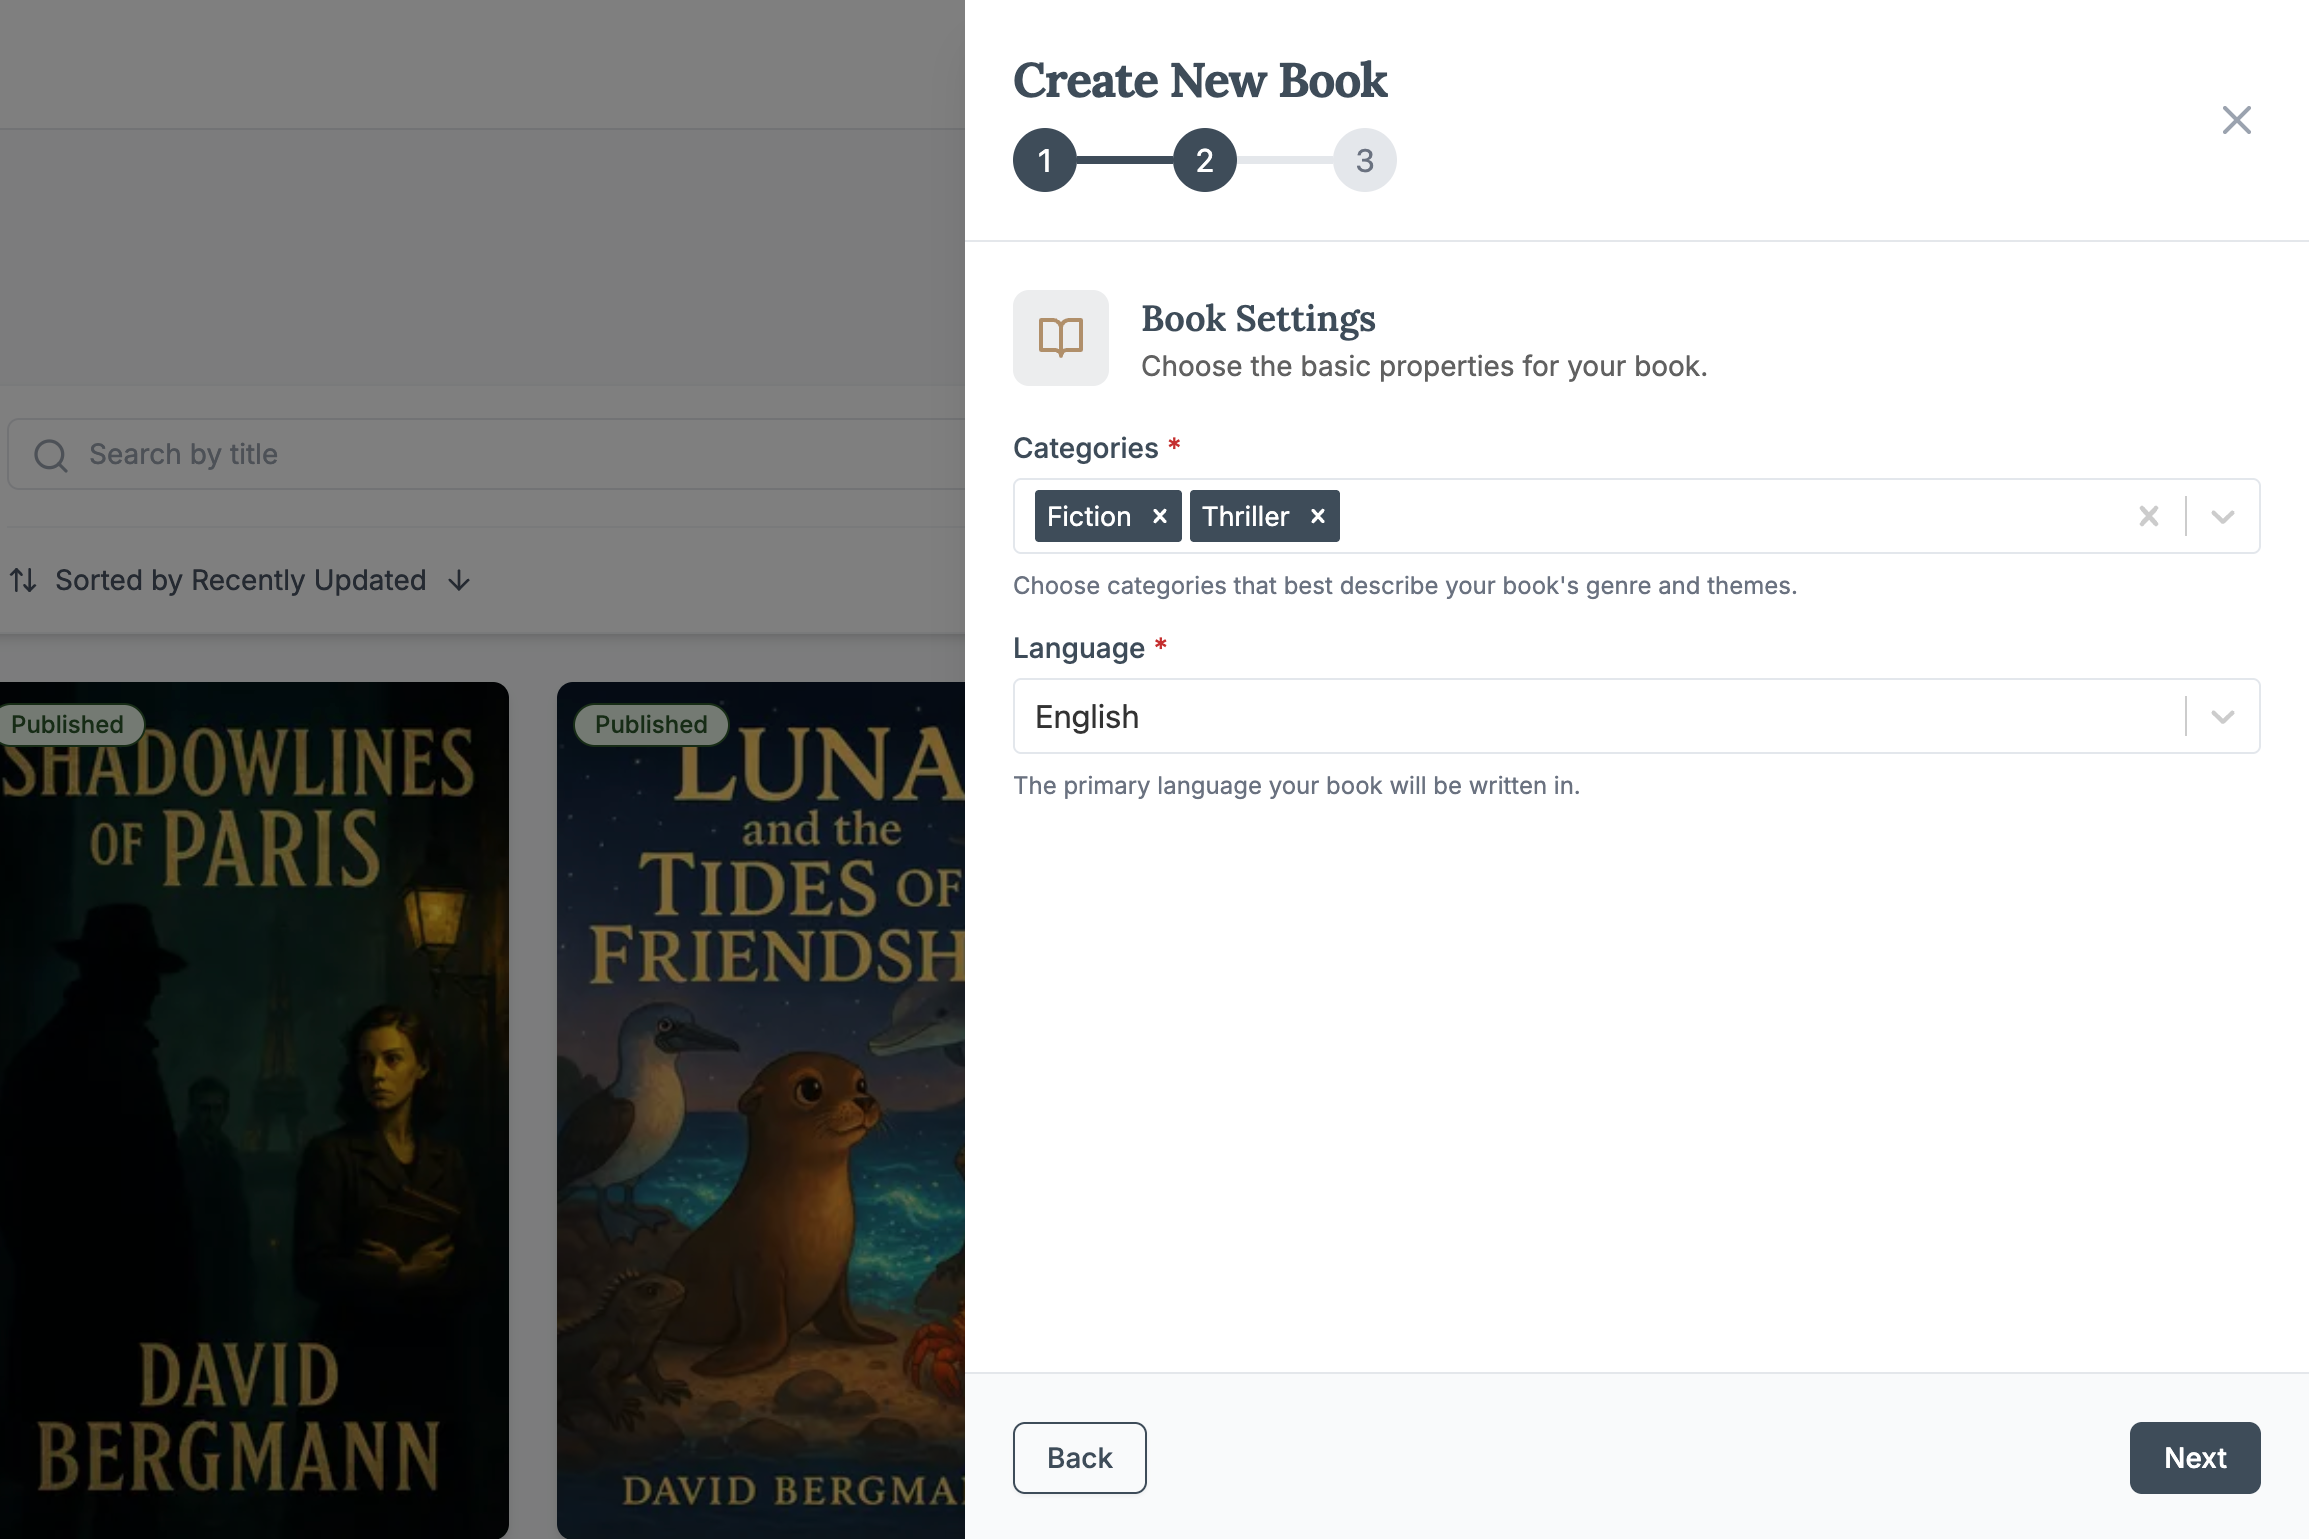Image resolution: width=2309 pixels, height=1539 pixels.
Task: Open Shadowlines of Paris book cover
Action: (254, 1110)
